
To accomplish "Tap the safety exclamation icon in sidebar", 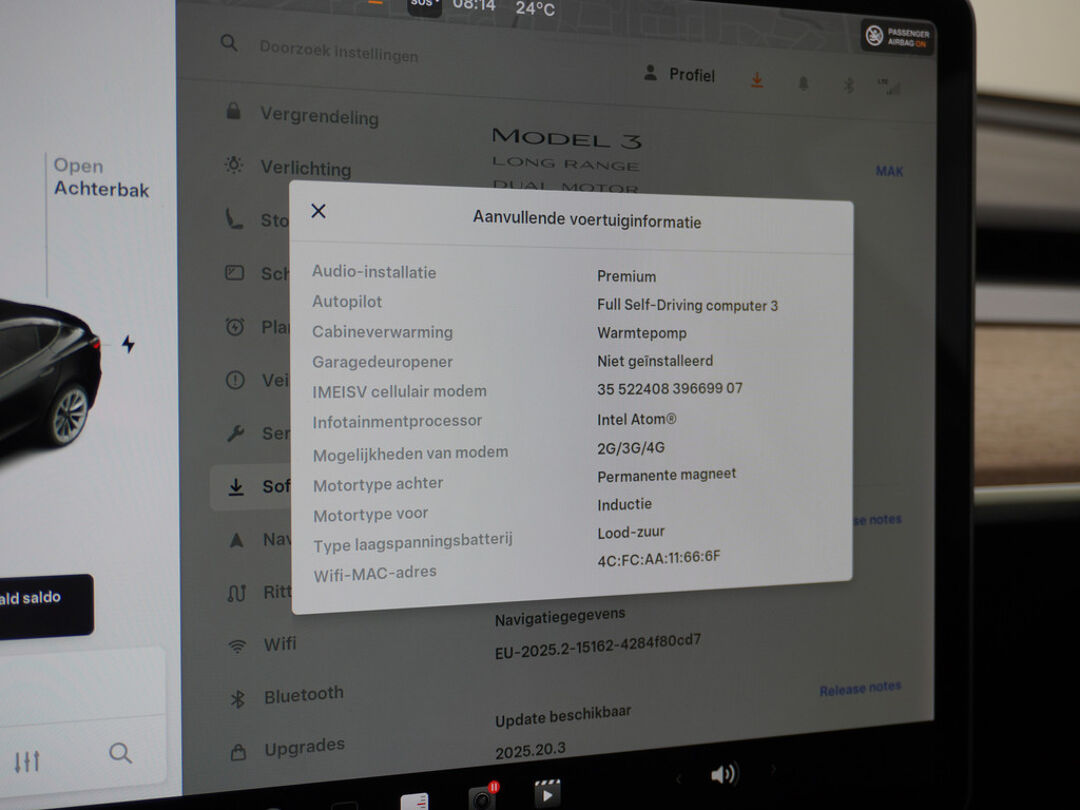I will 235,380.
